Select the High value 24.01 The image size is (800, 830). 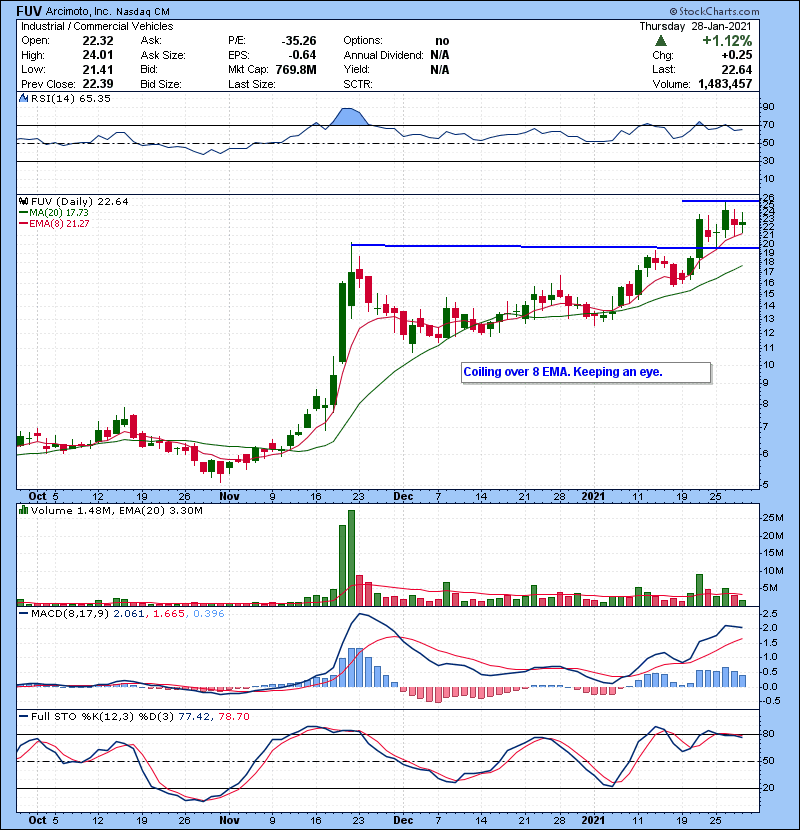coord(98,55)
